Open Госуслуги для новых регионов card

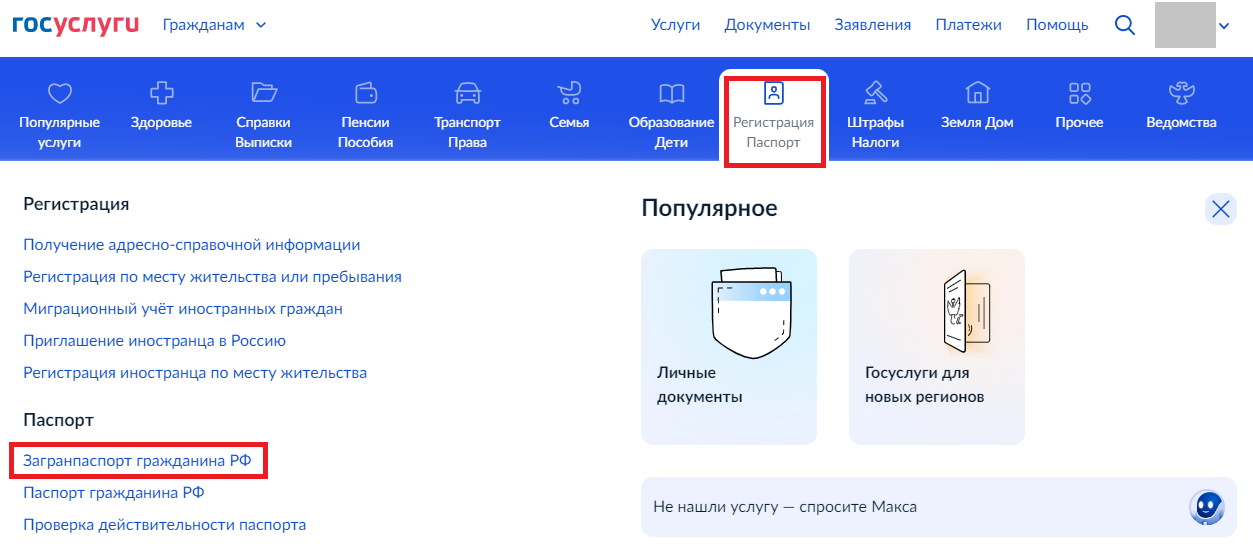[x=937, y=347]
